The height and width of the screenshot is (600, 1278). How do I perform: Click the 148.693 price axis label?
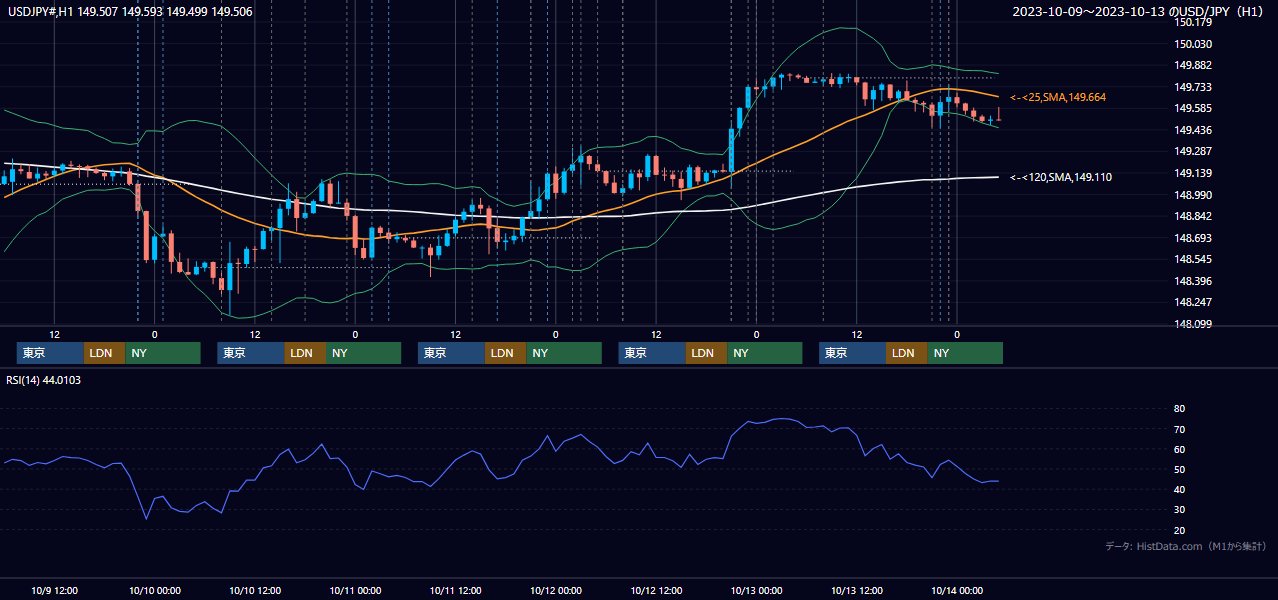[1193, 237]
